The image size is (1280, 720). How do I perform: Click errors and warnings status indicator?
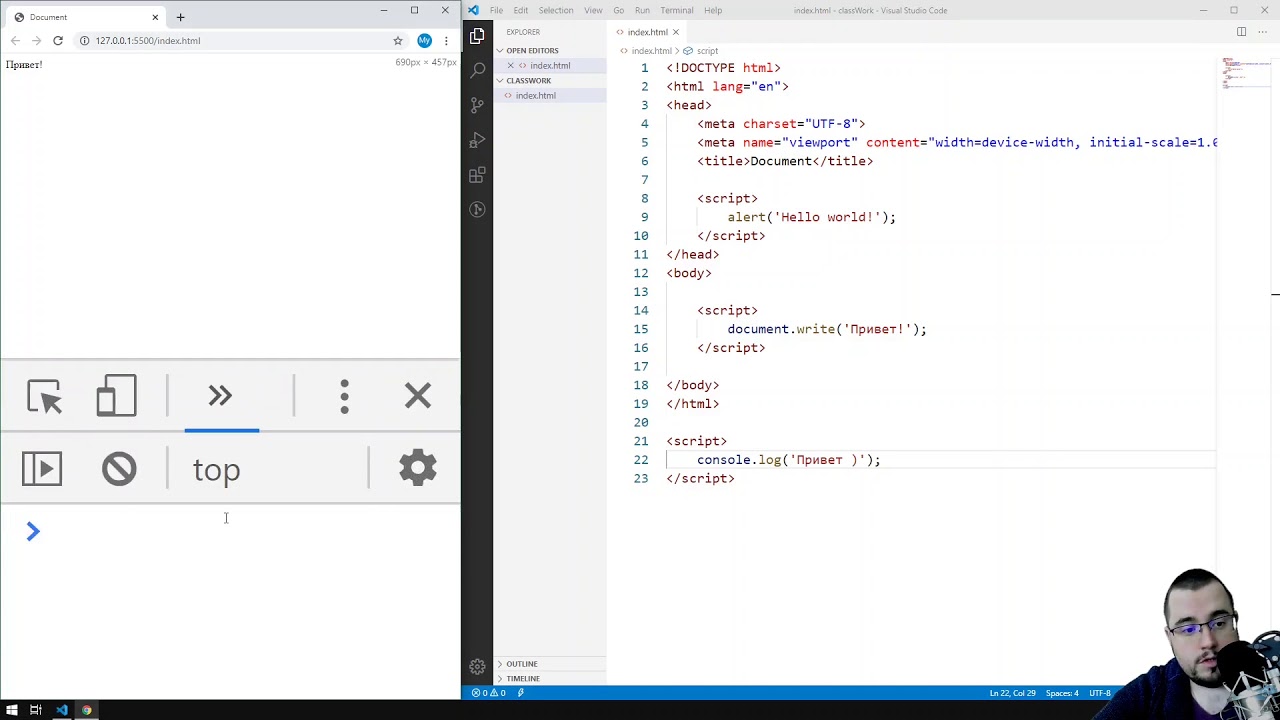pyautogui.click(x=489, y=693)
